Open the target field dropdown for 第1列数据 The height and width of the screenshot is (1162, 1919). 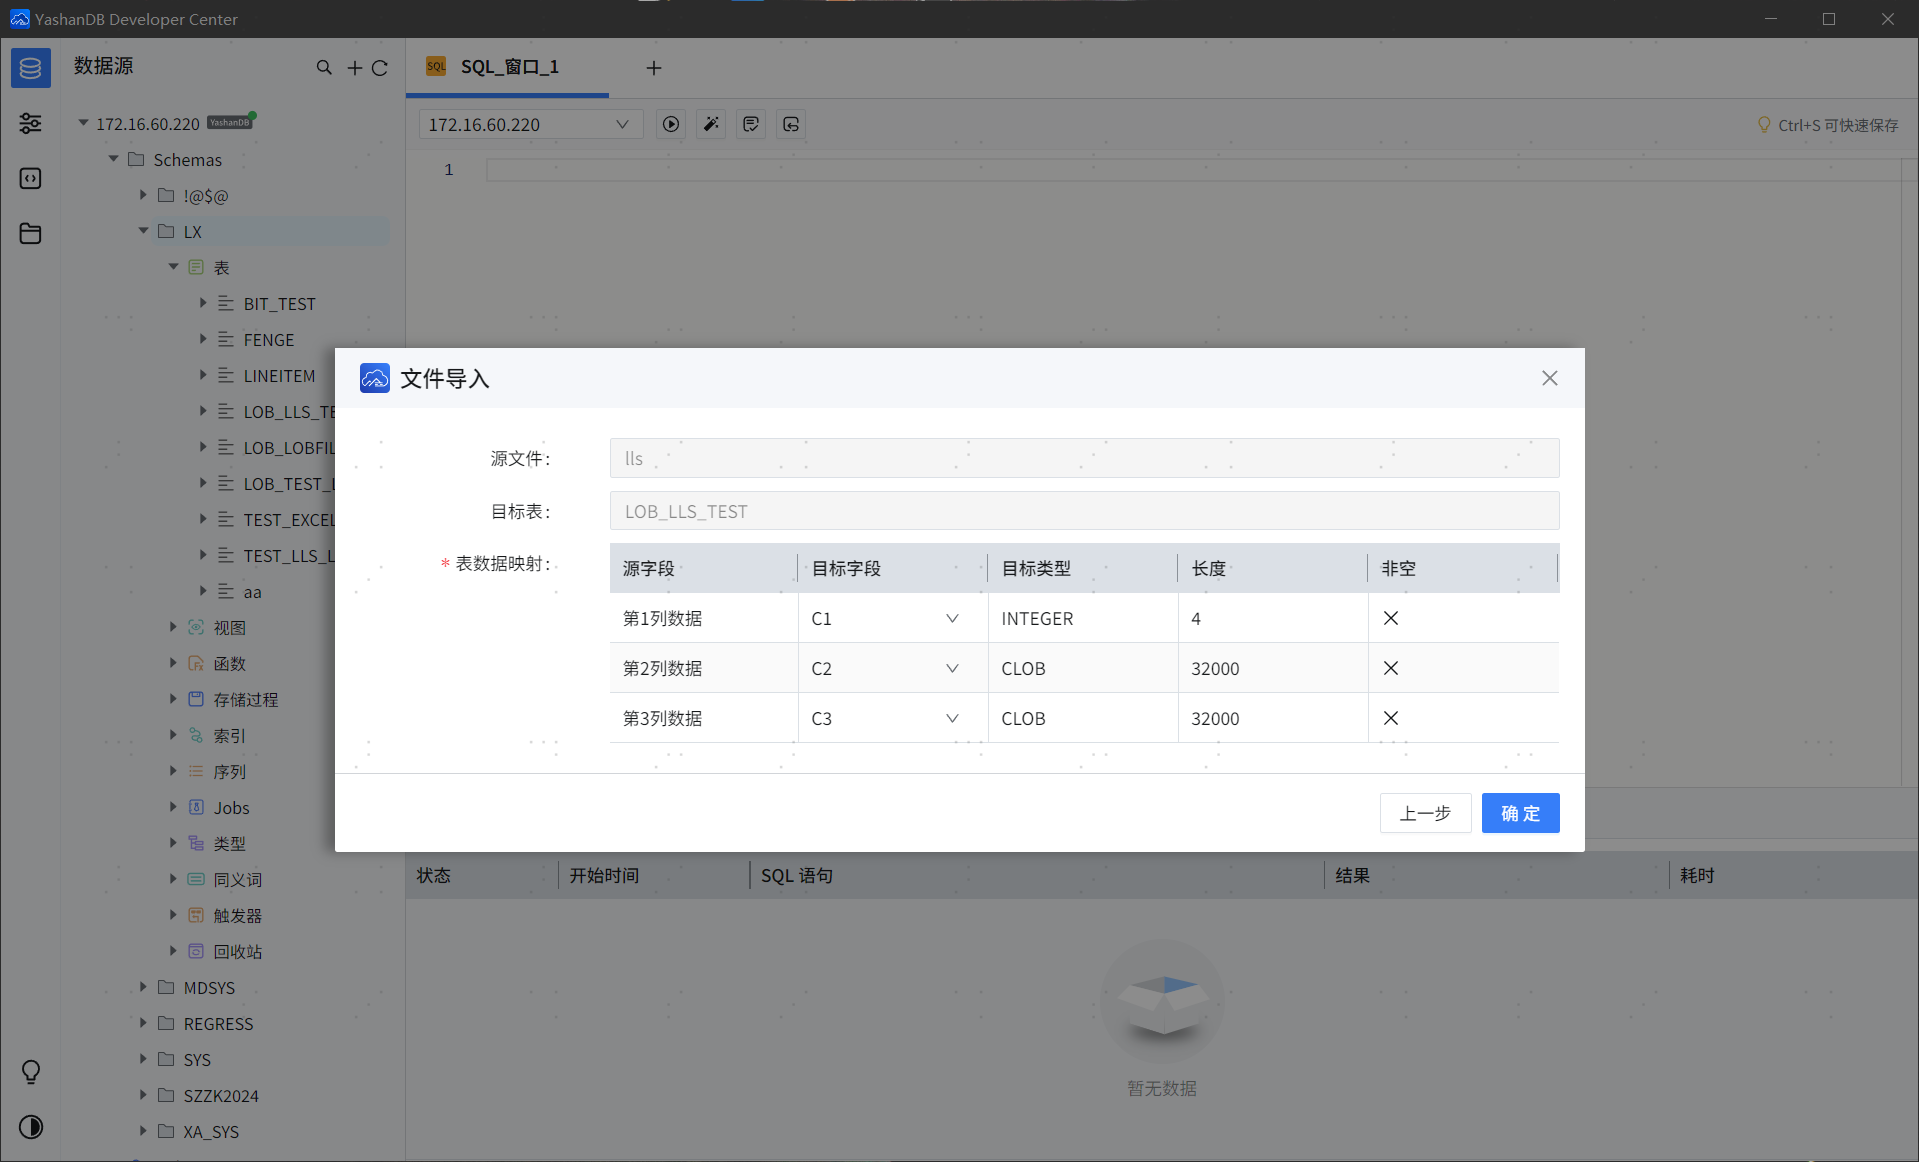[x=951, y=618]
